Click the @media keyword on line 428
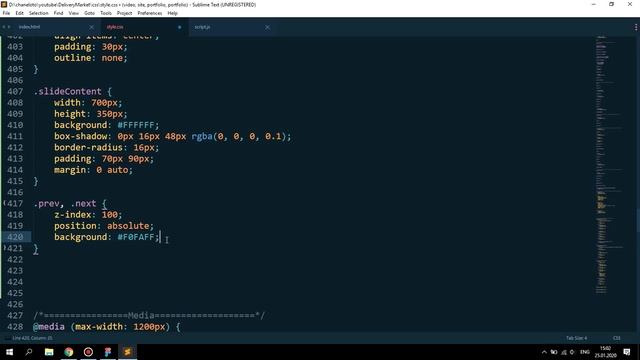Viewport: 640px width, 360px height. point(49,327)
